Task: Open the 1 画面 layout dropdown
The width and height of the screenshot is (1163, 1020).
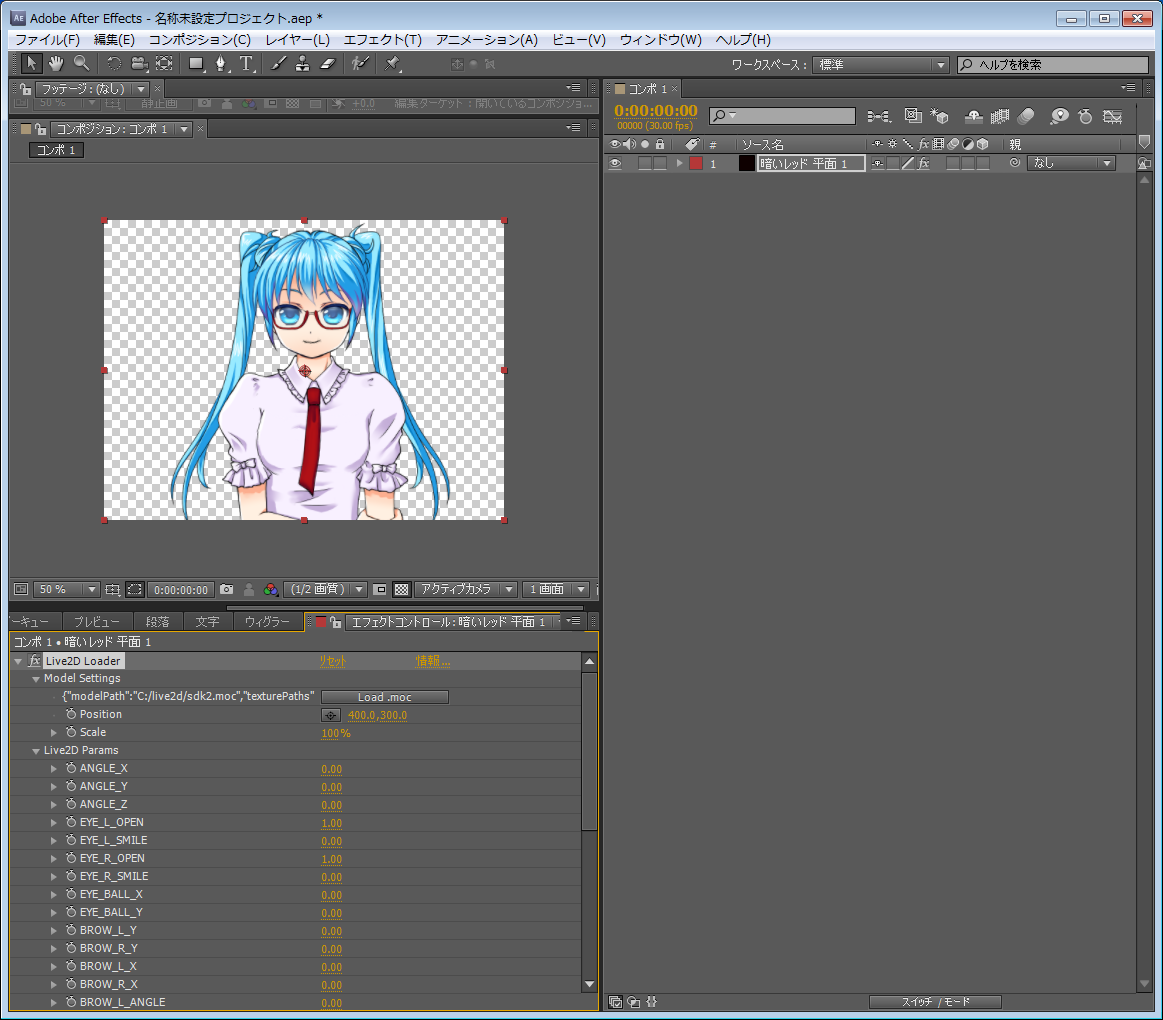Action: pyautogui.click(x=555, y=589)
